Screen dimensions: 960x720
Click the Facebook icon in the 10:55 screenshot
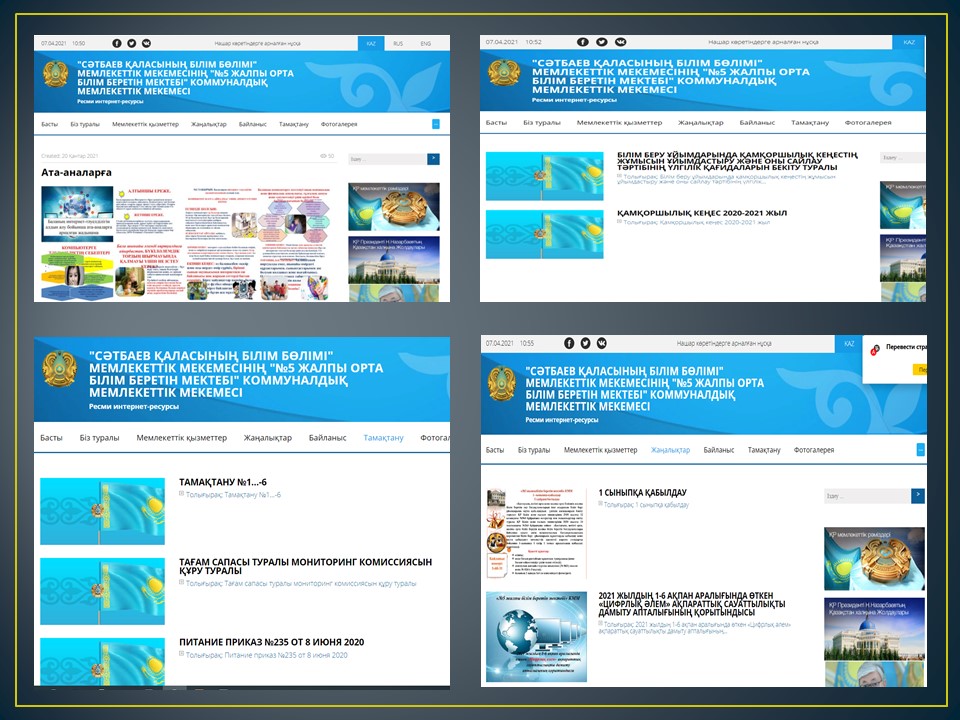[569, 343]
